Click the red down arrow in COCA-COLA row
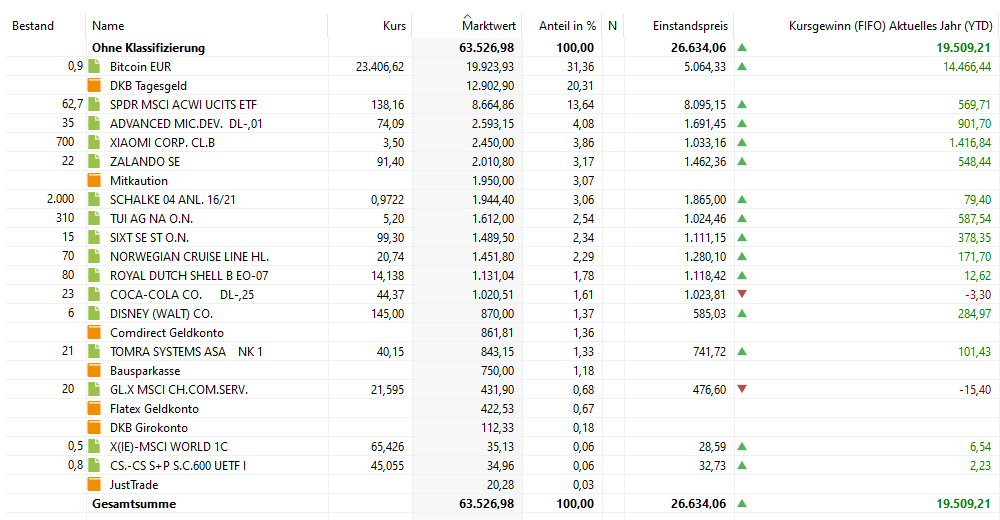1000x520 pixels. (742, 294)
